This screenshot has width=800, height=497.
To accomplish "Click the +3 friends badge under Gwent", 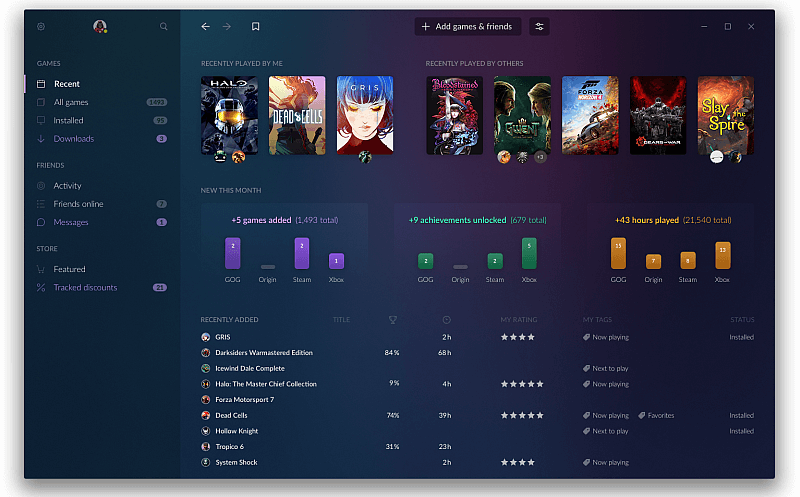I will [x=540, y=157].
